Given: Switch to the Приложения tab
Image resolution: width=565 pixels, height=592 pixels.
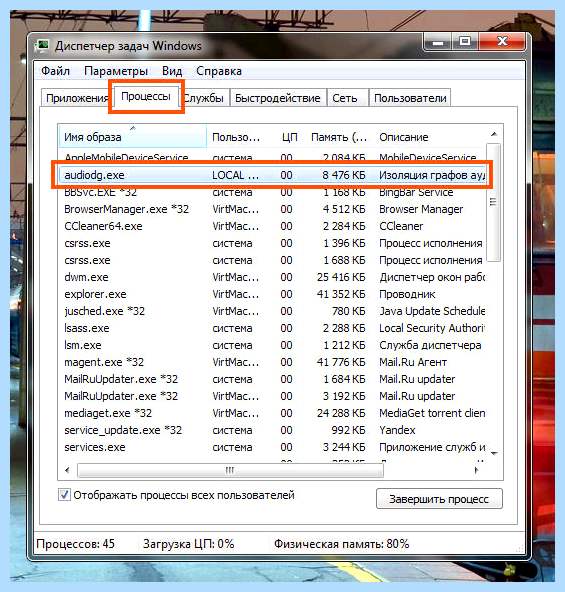Looking at the screenshot, I should (x=77, y=98).
